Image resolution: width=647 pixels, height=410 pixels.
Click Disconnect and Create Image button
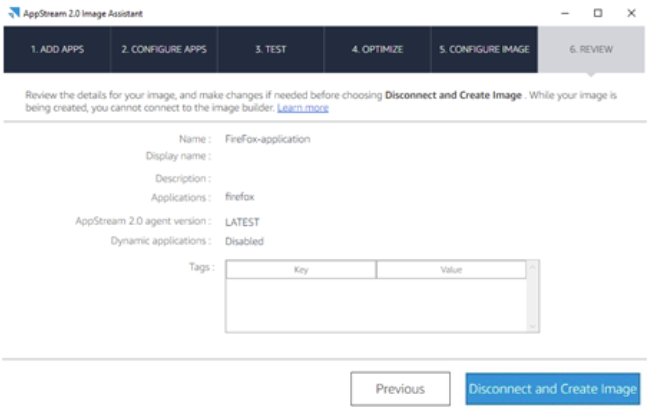point(553,389)
